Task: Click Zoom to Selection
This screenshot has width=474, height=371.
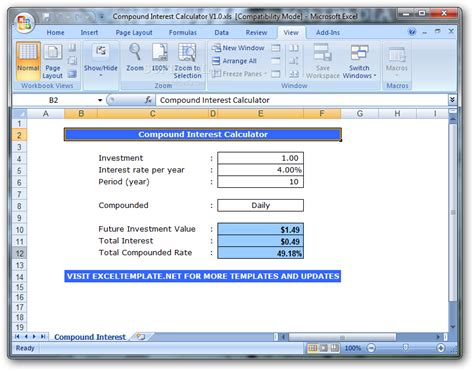Action: click(187, 61)
